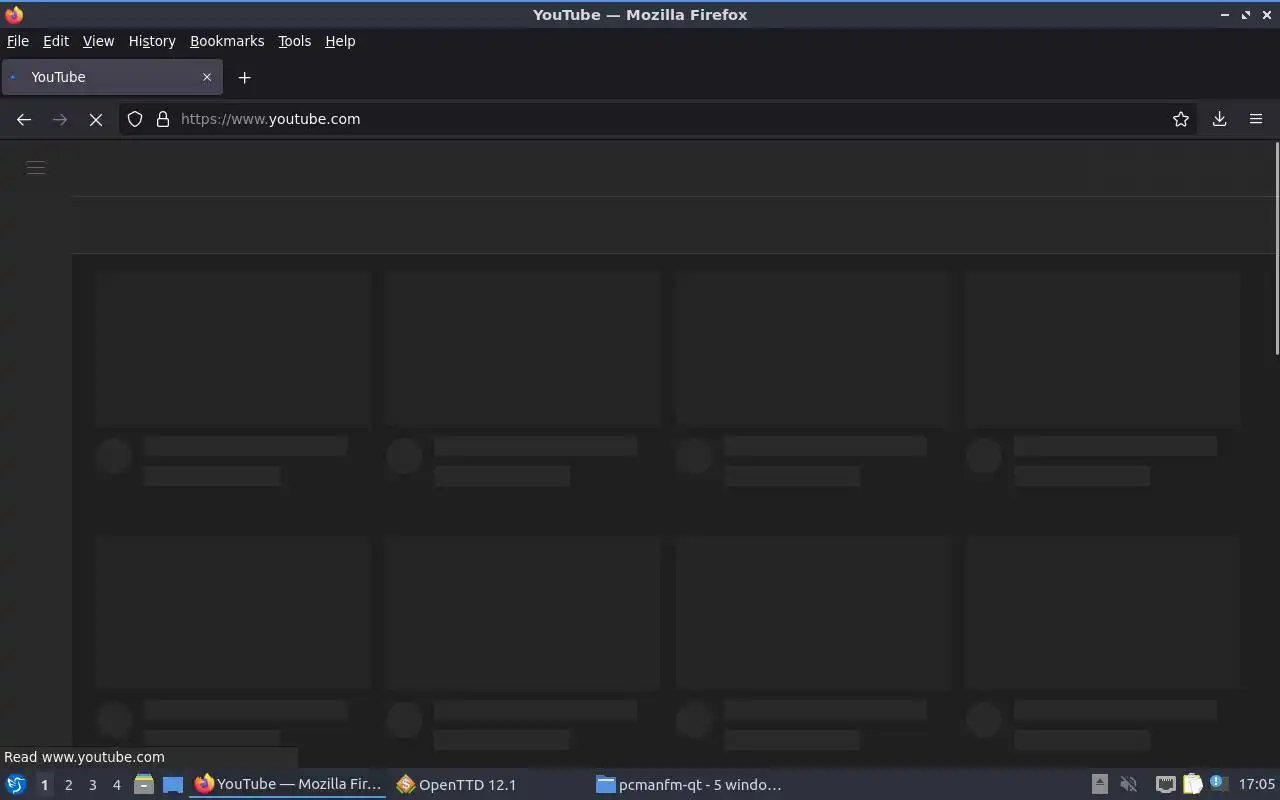The height and width of the screenshot is (800, 1280).
Task: Show site security padlock info
Action: point(163,119)
